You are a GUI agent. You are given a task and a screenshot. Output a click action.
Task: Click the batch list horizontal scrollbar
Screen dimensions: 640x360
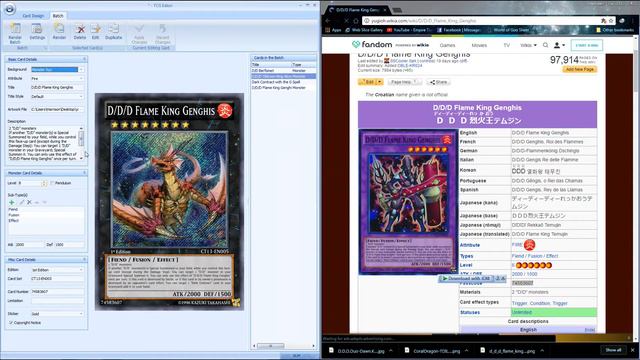pos(283,346)
